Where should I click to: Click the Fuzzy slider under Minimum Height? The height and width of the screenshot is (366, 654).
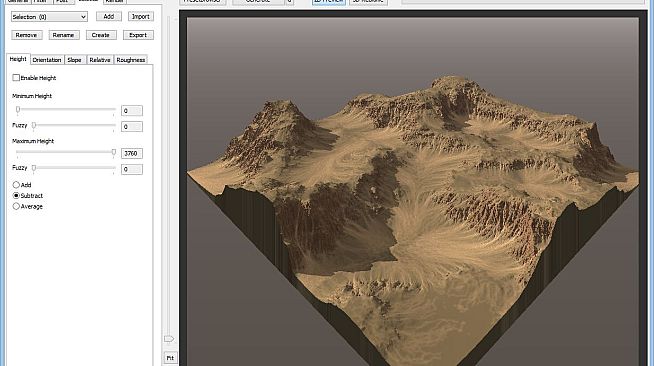(34, 125)
